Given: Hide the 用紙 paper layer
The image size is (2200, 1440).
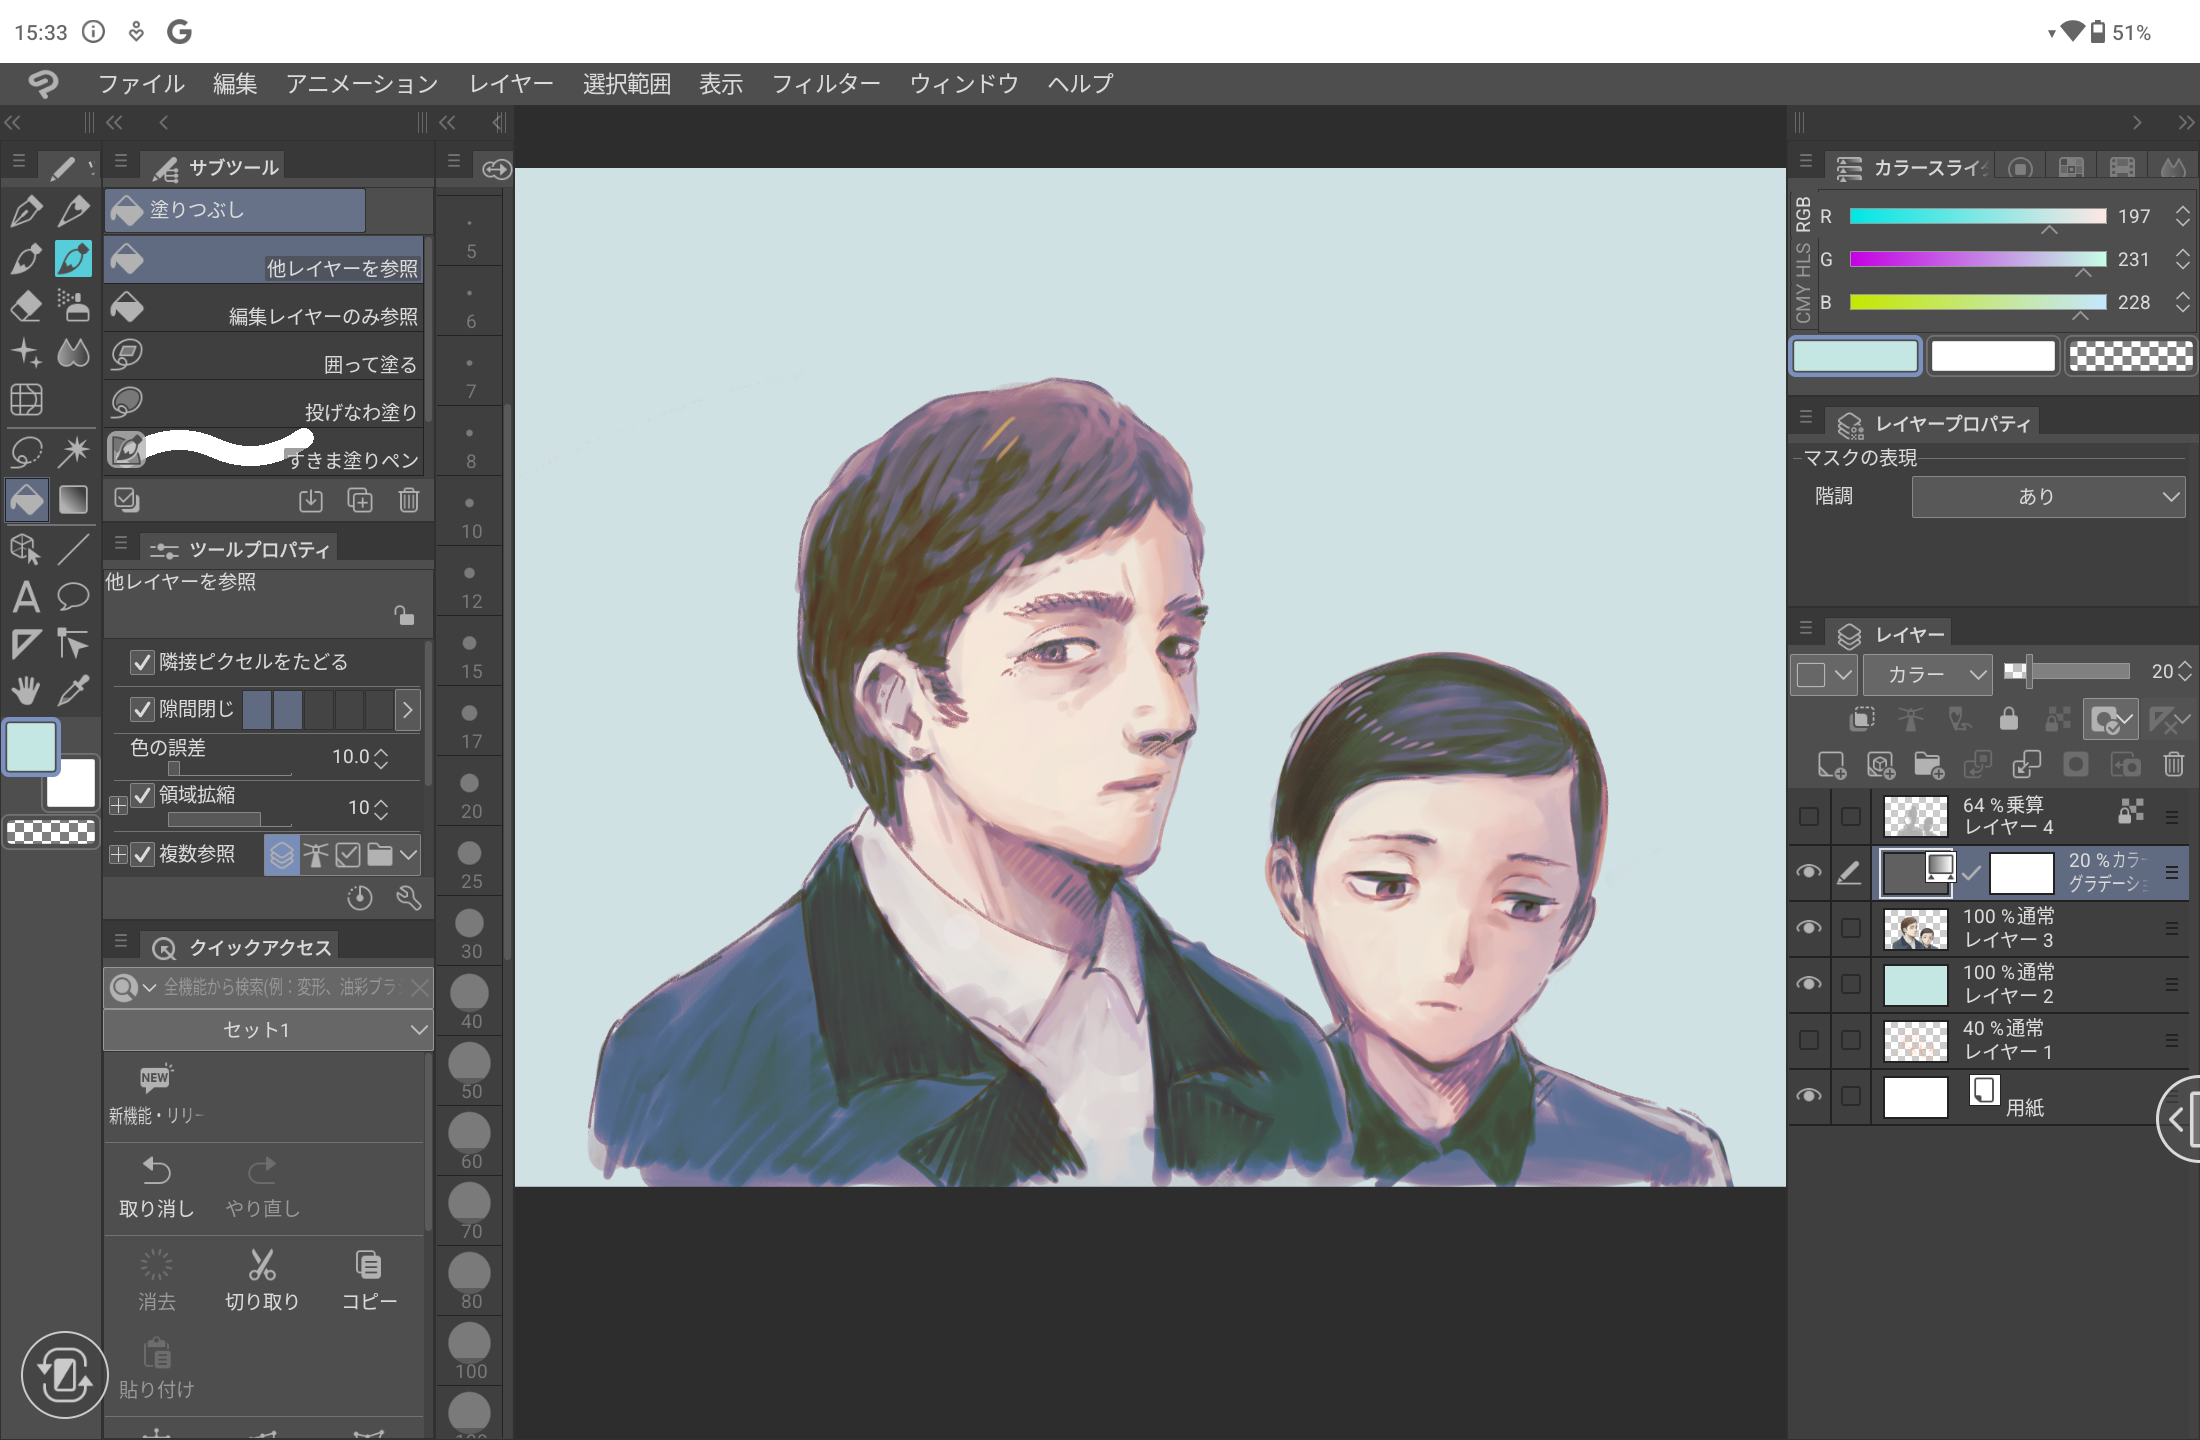Looking at the screenshot, I should [1809, 1095].
